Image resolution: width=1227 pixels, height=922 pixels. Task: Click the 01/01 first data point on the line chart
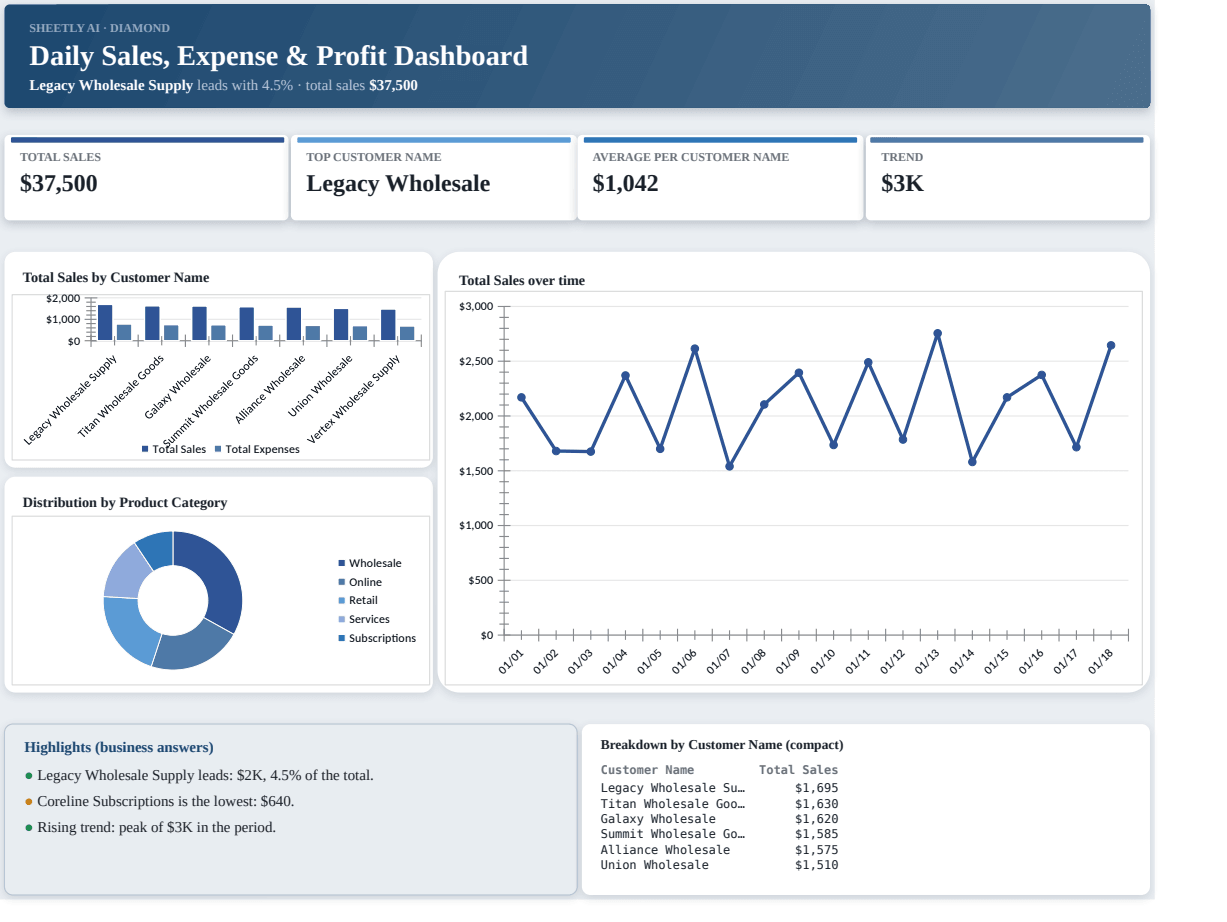click(x=521, y=397)
